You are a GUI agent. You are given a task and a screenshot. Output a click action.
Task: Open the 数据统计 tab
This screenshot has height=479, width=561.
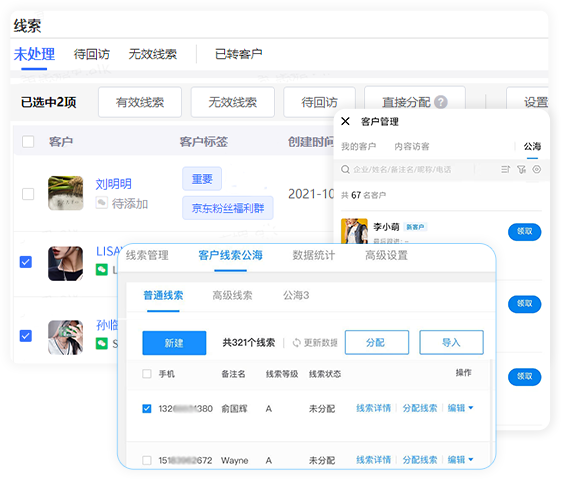pyautogui.click(x=313, y=255)
